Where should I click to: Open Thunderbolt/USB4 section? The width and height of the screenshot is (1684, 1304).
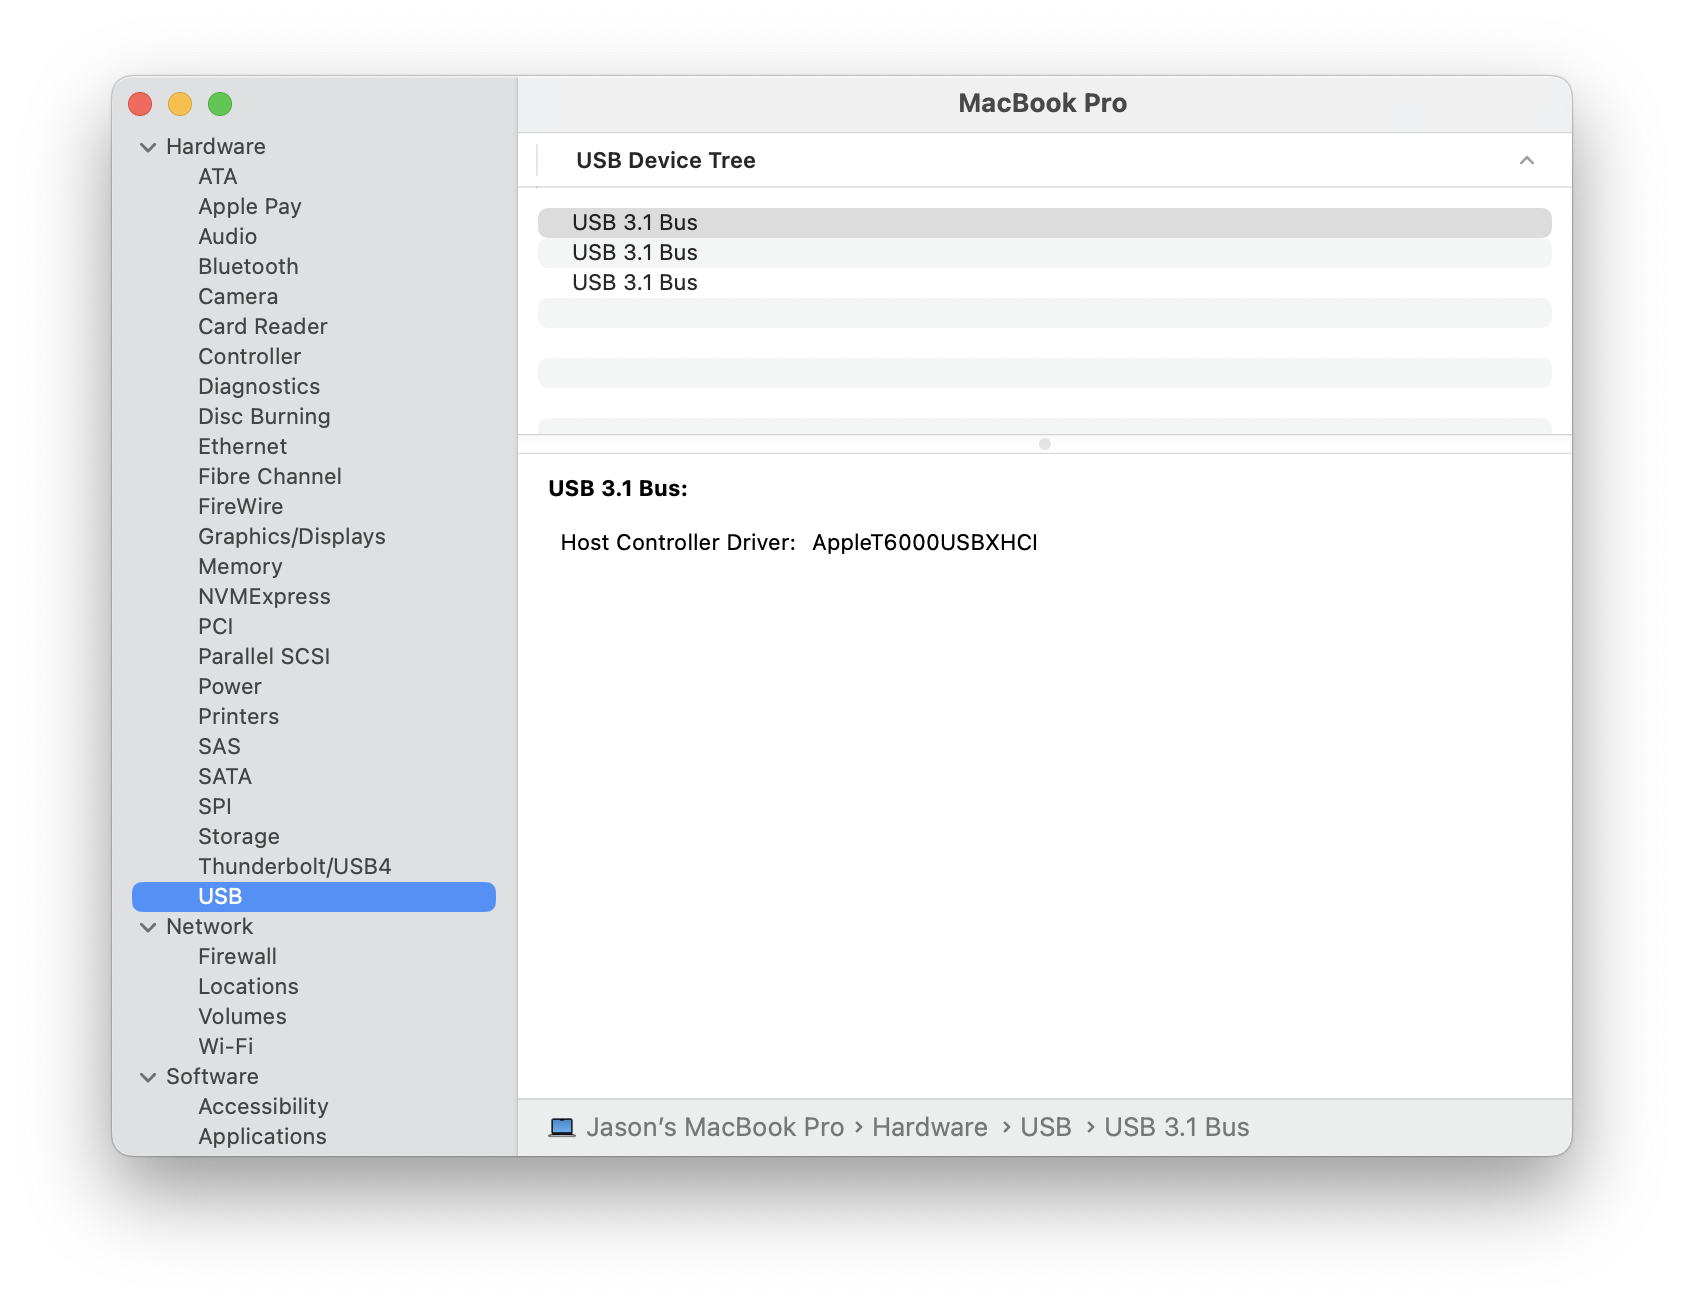click(294, 867)
